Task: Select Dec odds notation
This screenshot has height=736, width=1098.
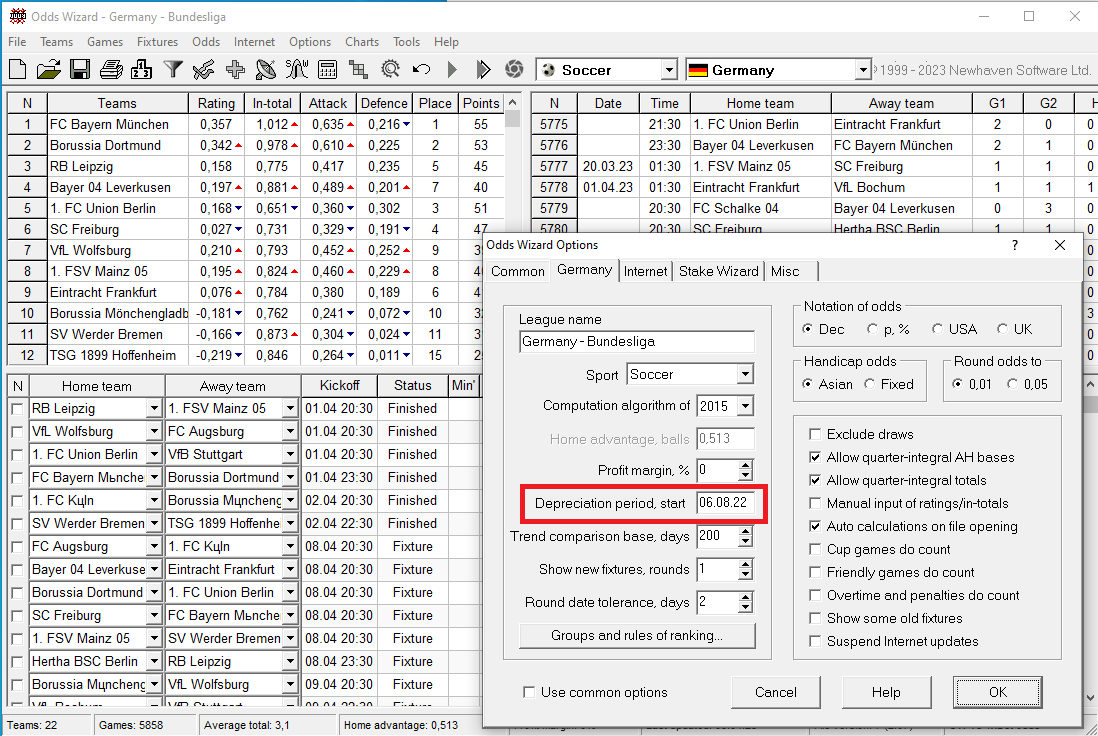Action: [x=807, y=329]
